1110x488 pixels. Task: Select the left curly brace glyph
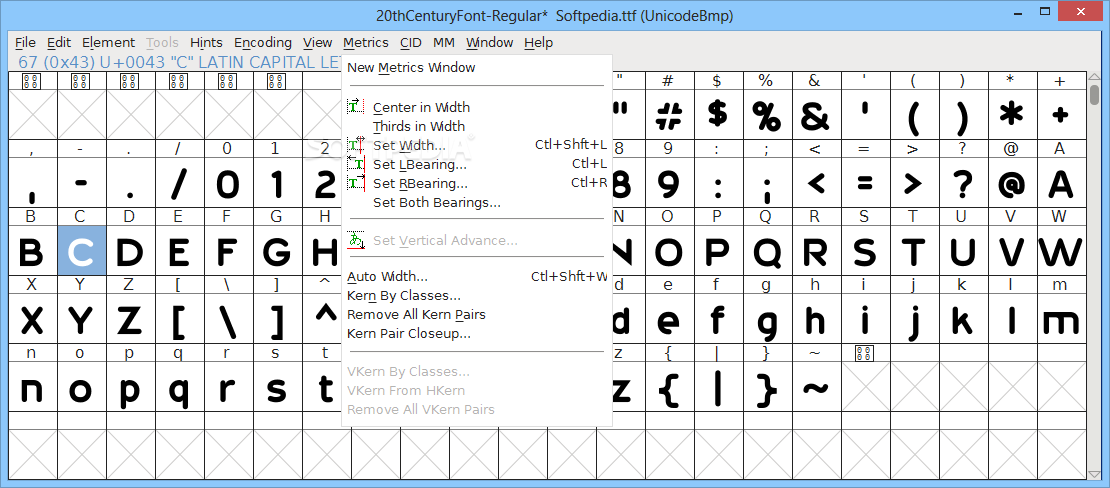point(668,387)
